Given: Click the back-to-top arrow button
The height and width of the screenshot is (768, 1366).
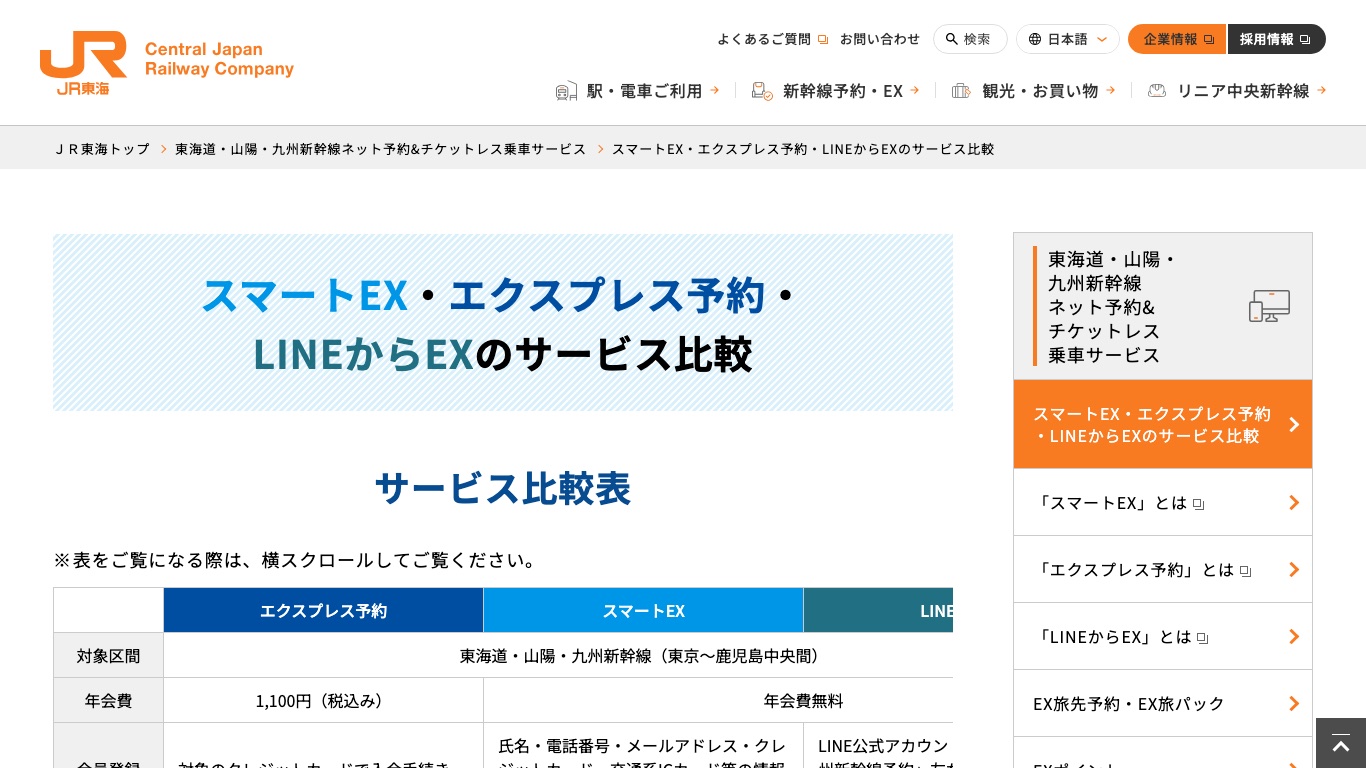Looking at the screenshot, I should pyautogui.click(x=1341, y=743).
